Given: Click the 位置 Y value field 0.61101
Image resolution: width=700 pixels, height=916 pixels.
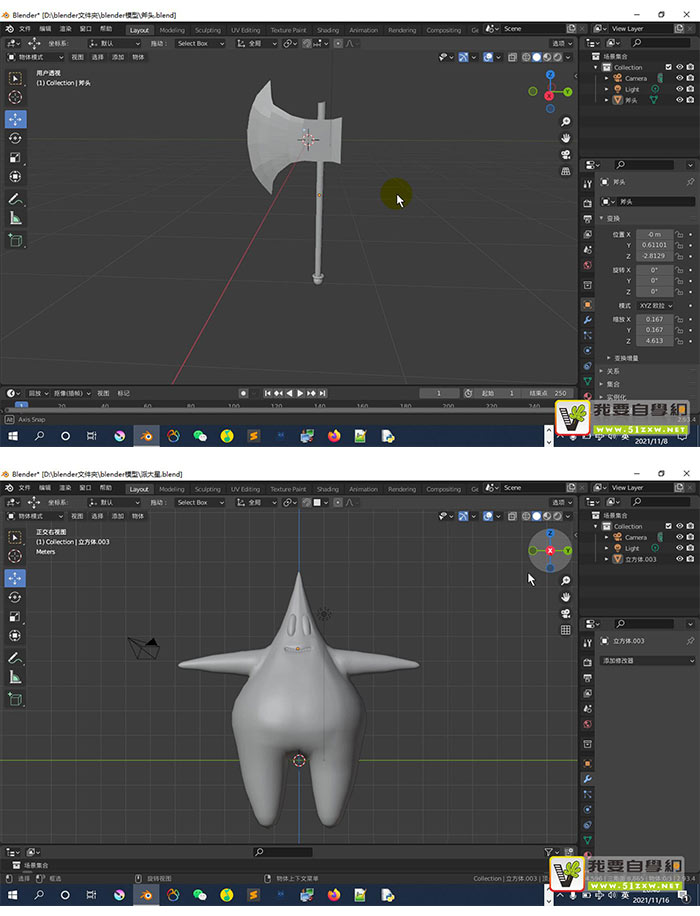Looking at the screenshot, I should (x=654, y=245).
